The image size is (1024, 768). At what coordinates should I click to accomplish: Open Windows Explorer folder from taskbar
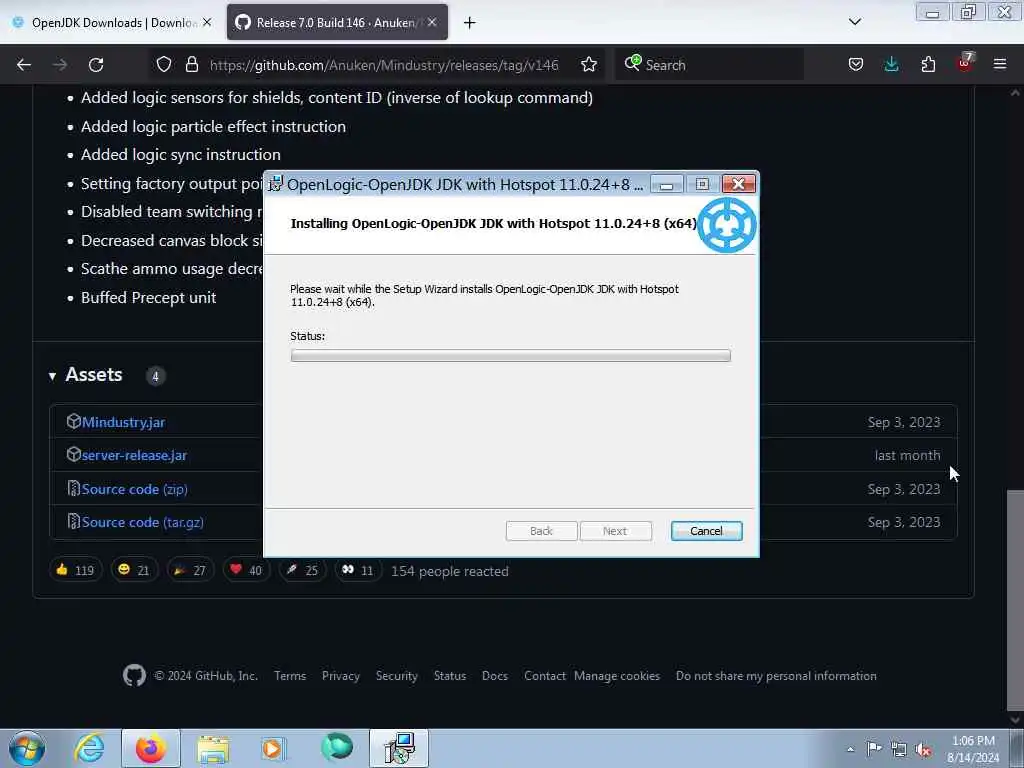tap(213, 748)
